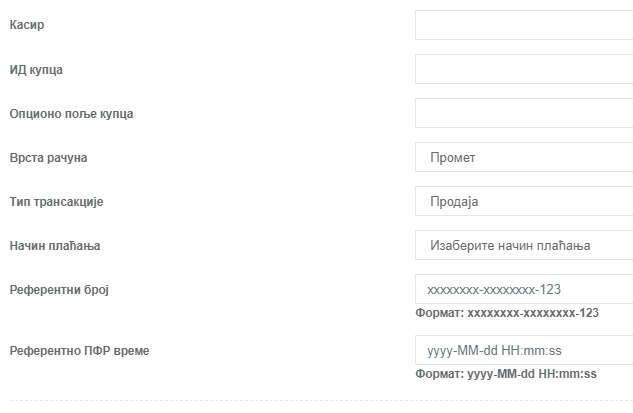633x413 pixels.
Task: Focus the Касир input field
Action: point(524,25)
